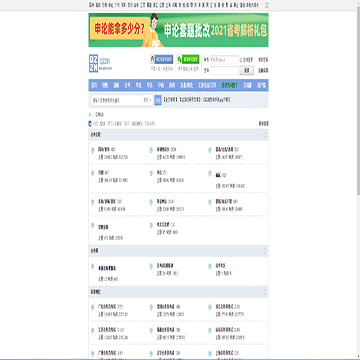The image size is (360, 360).
Task: Sign in with the blue QQ penguin button
Action: 161,59
